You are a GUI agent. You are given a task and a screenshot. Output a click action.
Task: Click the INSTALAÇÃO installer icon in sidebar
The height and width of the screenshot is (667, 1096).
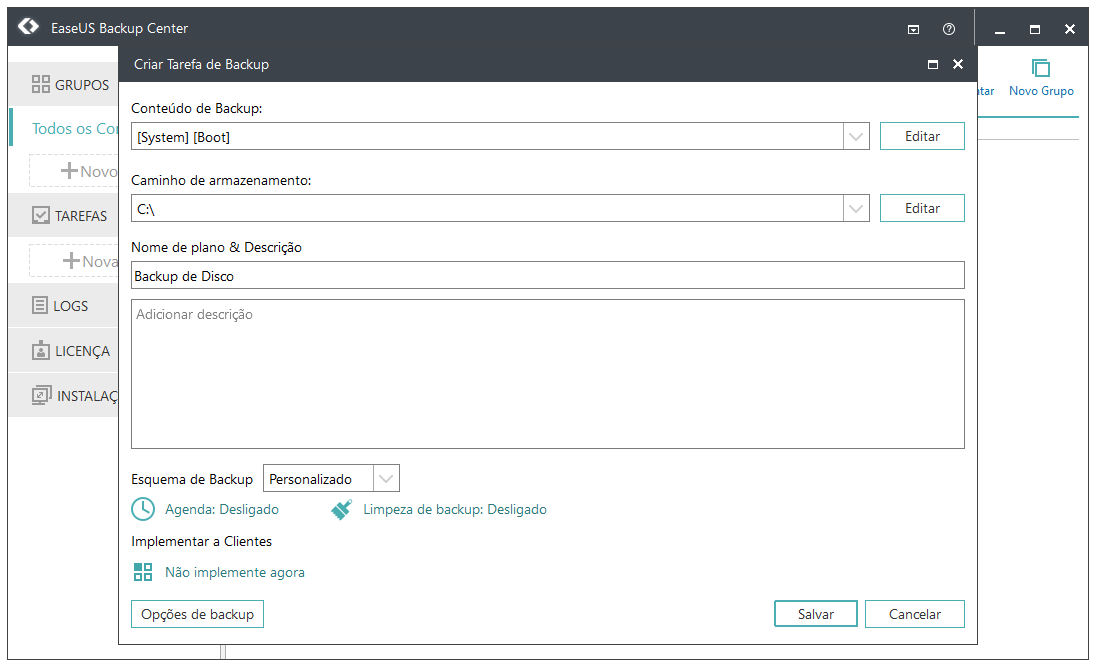pyautogui.click(x=41, y=395)
